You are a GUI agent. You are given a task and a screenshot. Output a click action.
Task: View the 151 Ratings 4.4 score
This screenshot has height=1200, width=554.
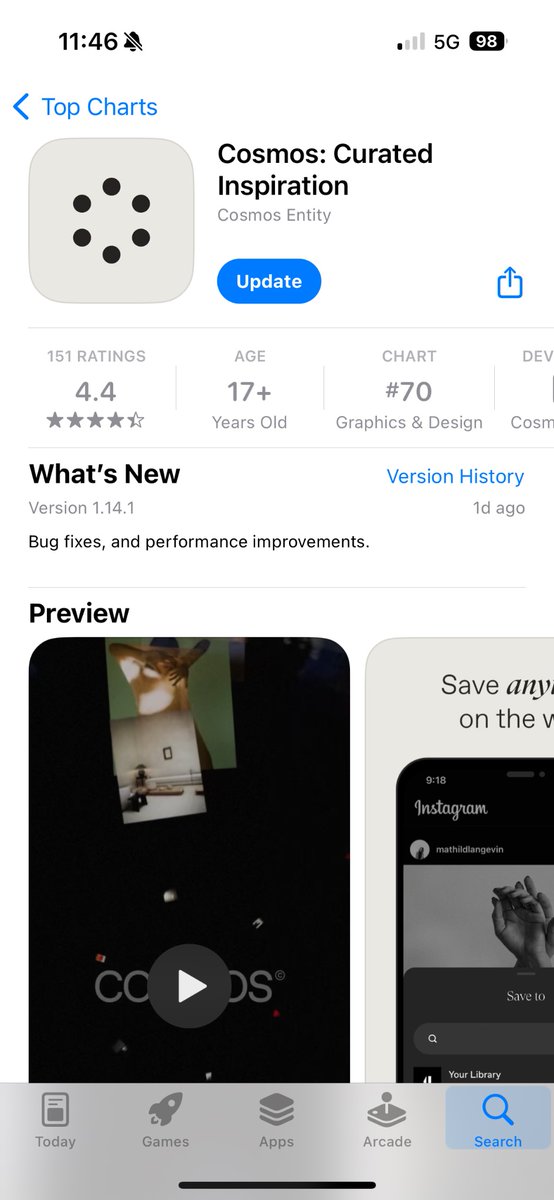pos(96,389)
